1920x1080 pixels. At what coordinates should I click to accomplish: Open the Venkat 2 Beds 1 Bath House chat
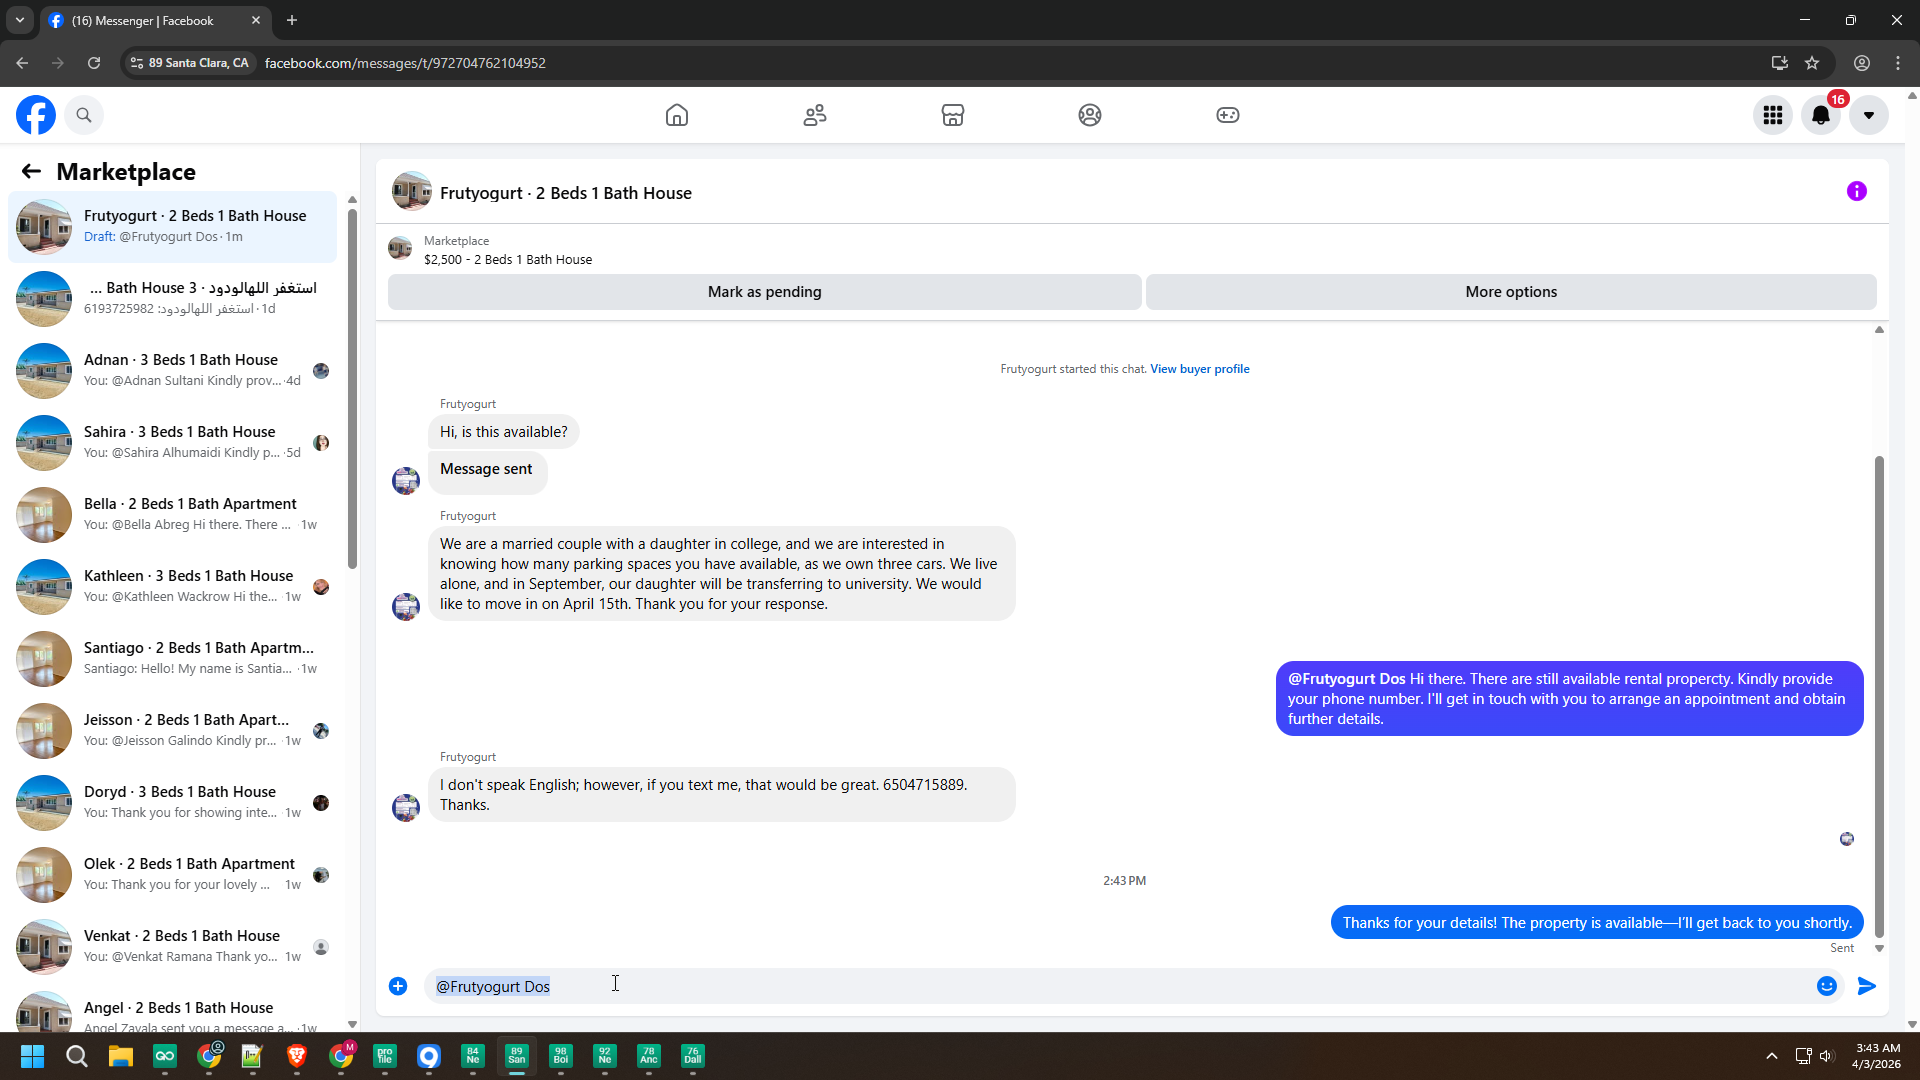pos(172,946)
